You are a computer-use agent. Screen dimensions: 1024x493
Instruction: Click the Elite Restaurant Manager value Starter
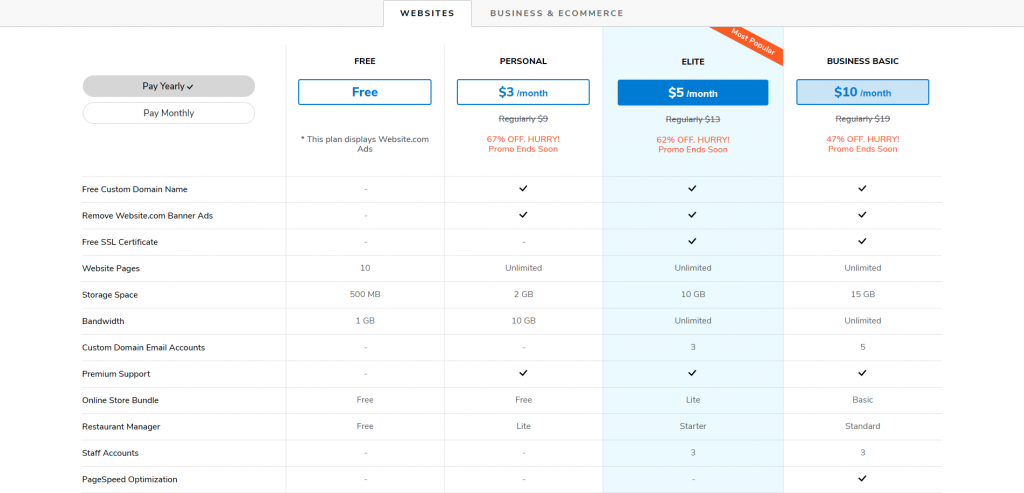pos(692,426)
